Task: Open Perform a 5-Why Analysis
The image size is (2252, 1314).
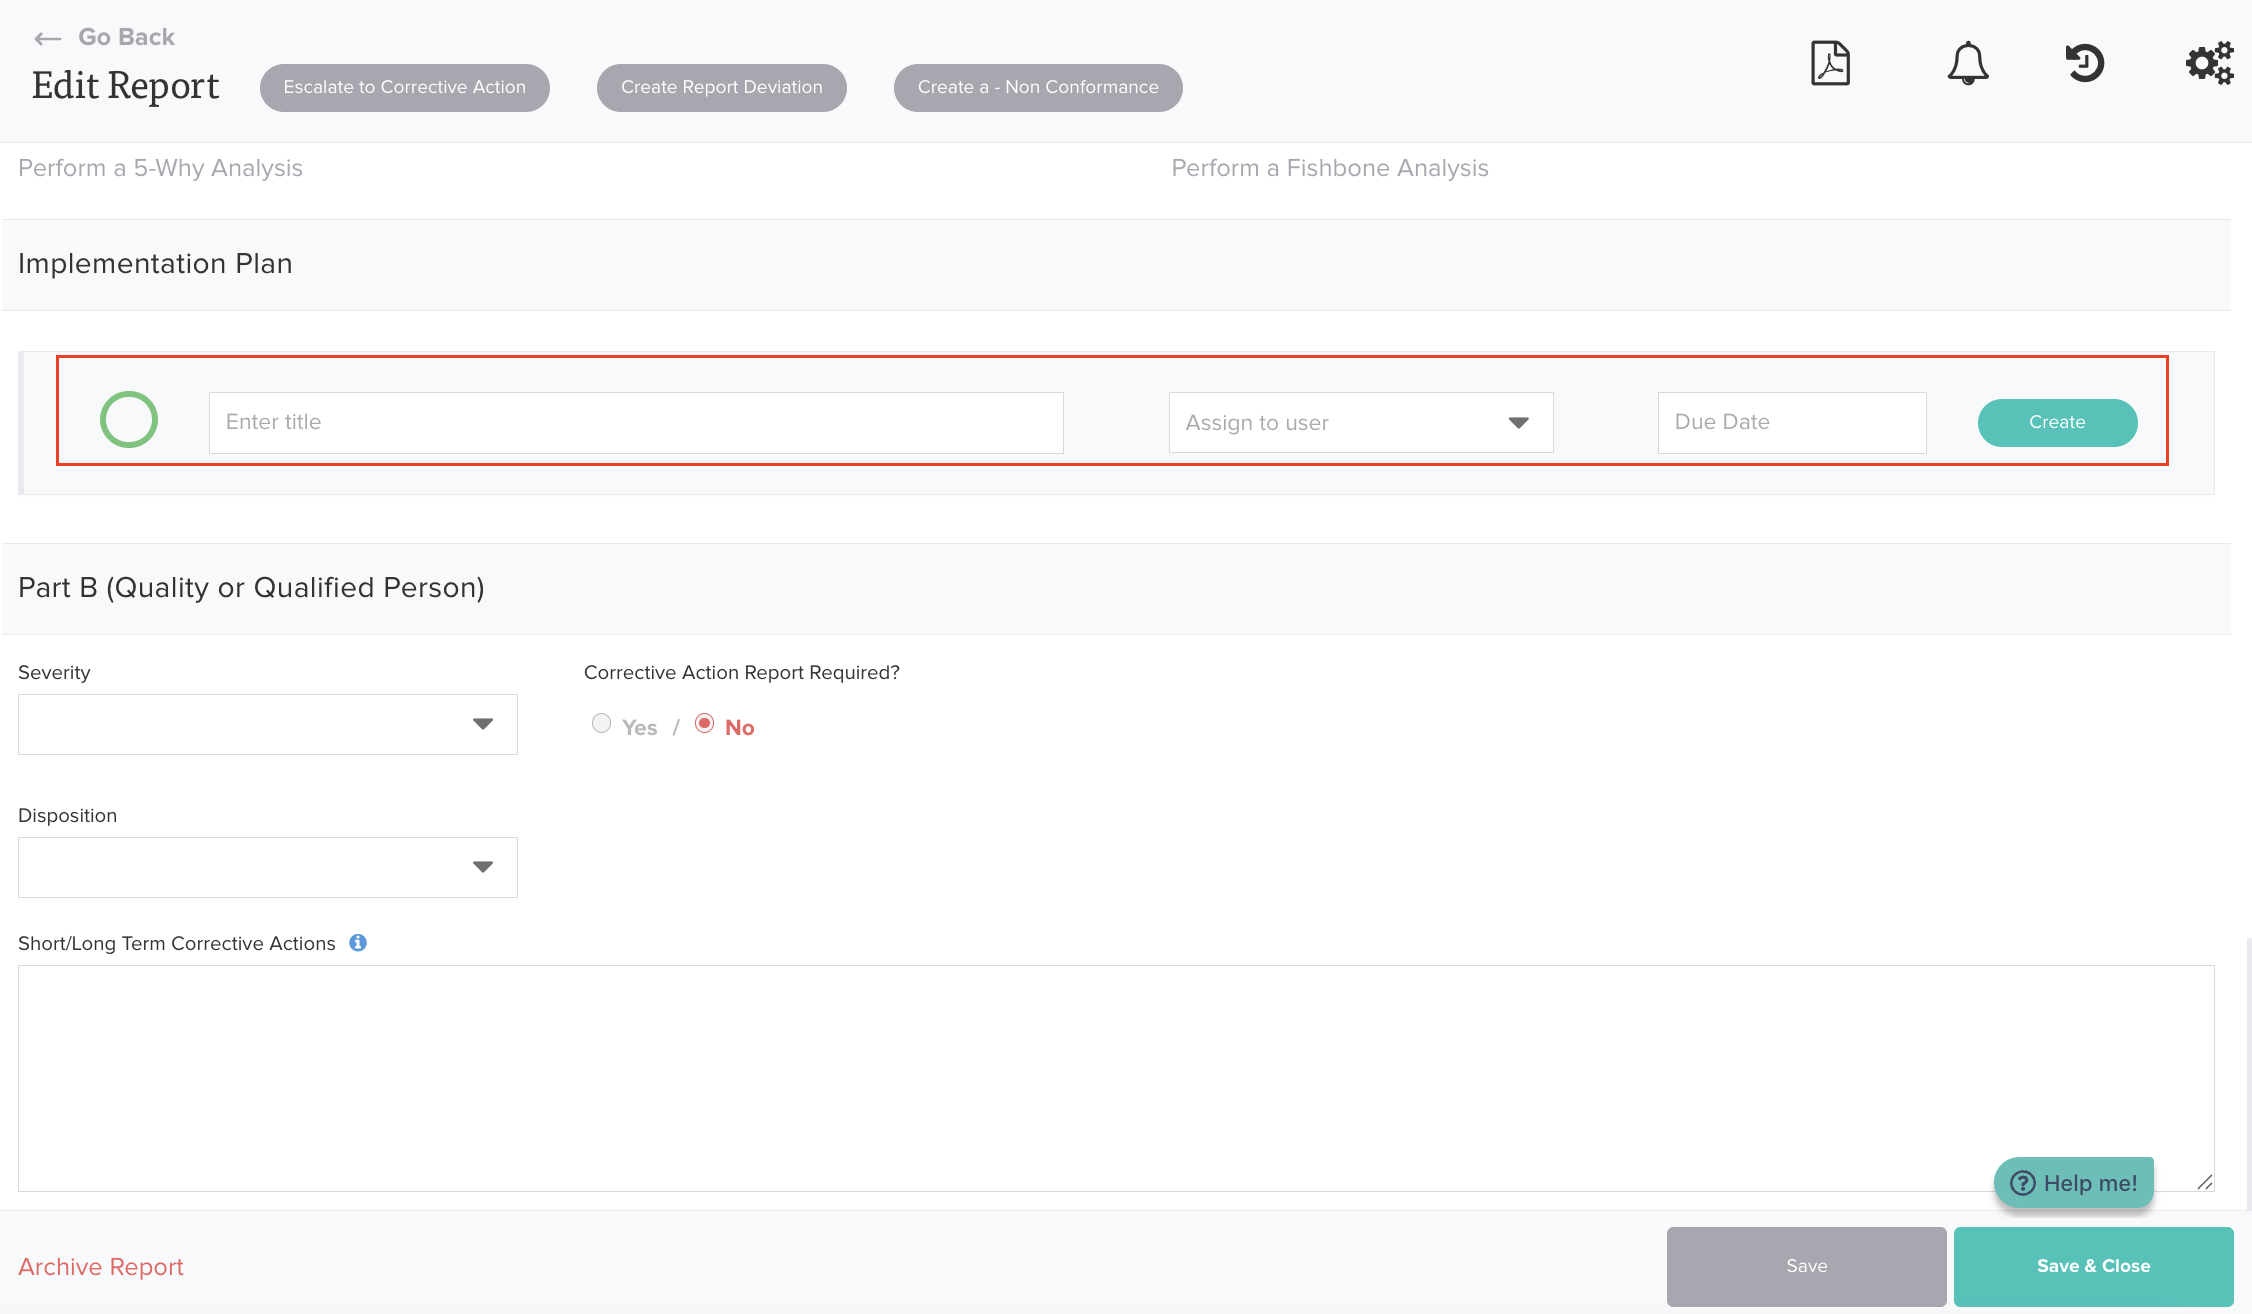Action: click(160, 168)
